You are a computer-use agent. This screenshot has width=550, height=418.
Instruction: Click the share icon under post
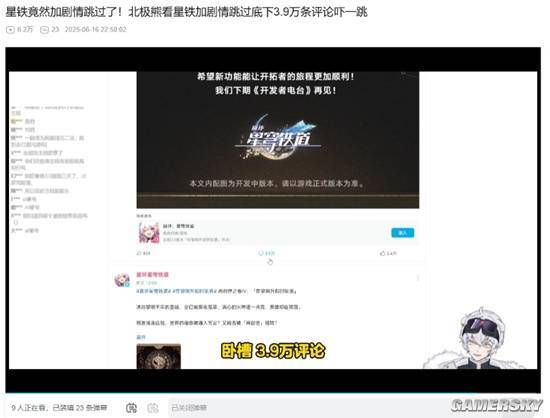pos(139,253)
